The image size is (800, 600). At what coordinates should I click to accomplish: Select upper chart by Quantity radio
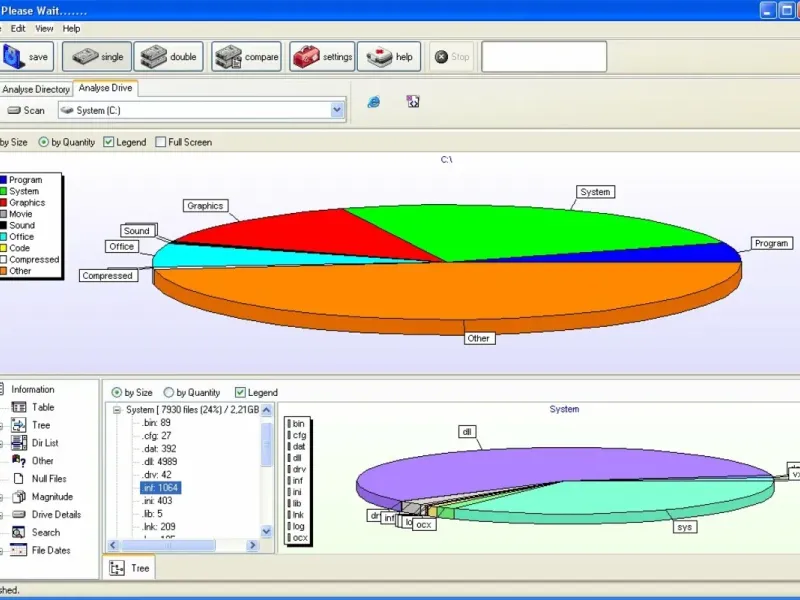pyautogui.click(x=44, y=142)
